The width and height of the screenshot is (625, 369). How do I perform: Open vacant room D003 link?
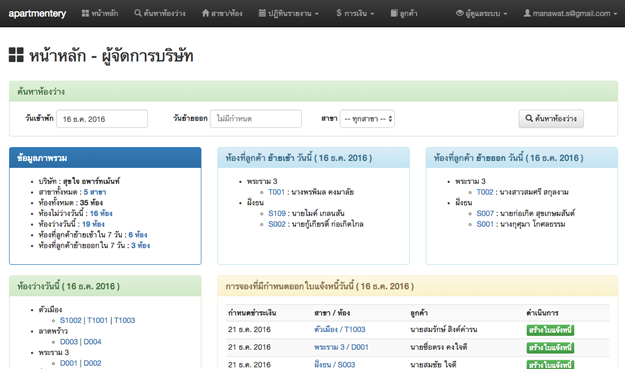(69, 342)
